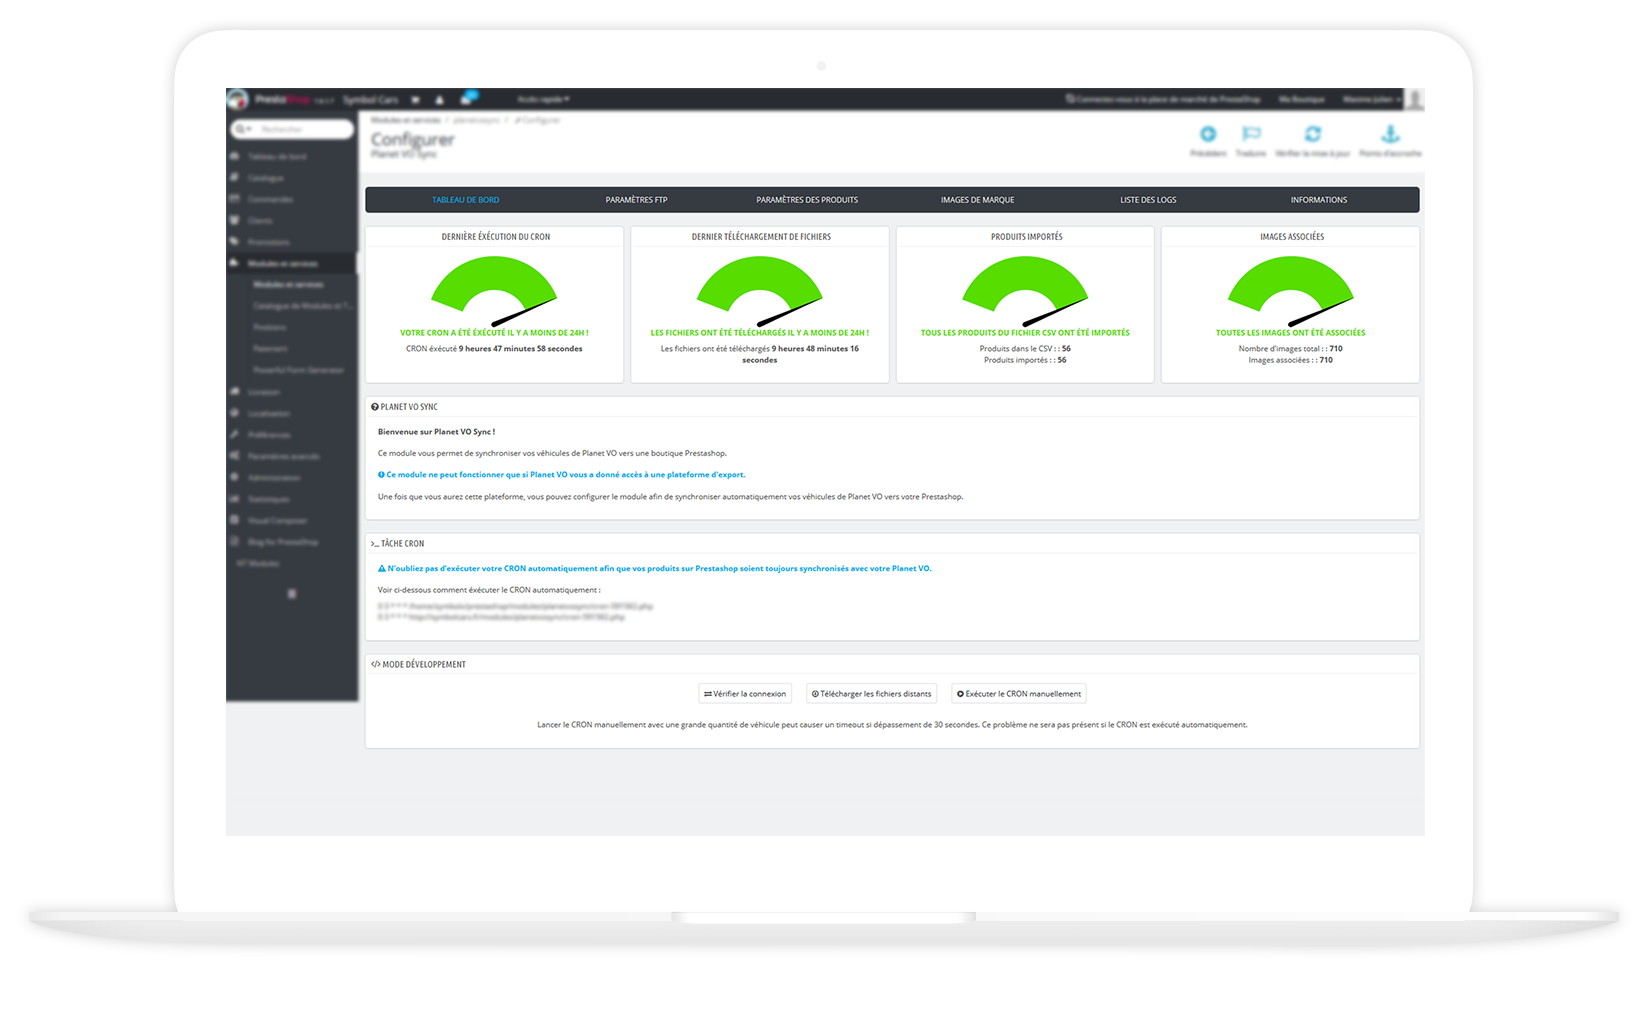Switch to the Tableau de bord tab
This screenshot has width=1648, height=1016.
tap(465, 200)
